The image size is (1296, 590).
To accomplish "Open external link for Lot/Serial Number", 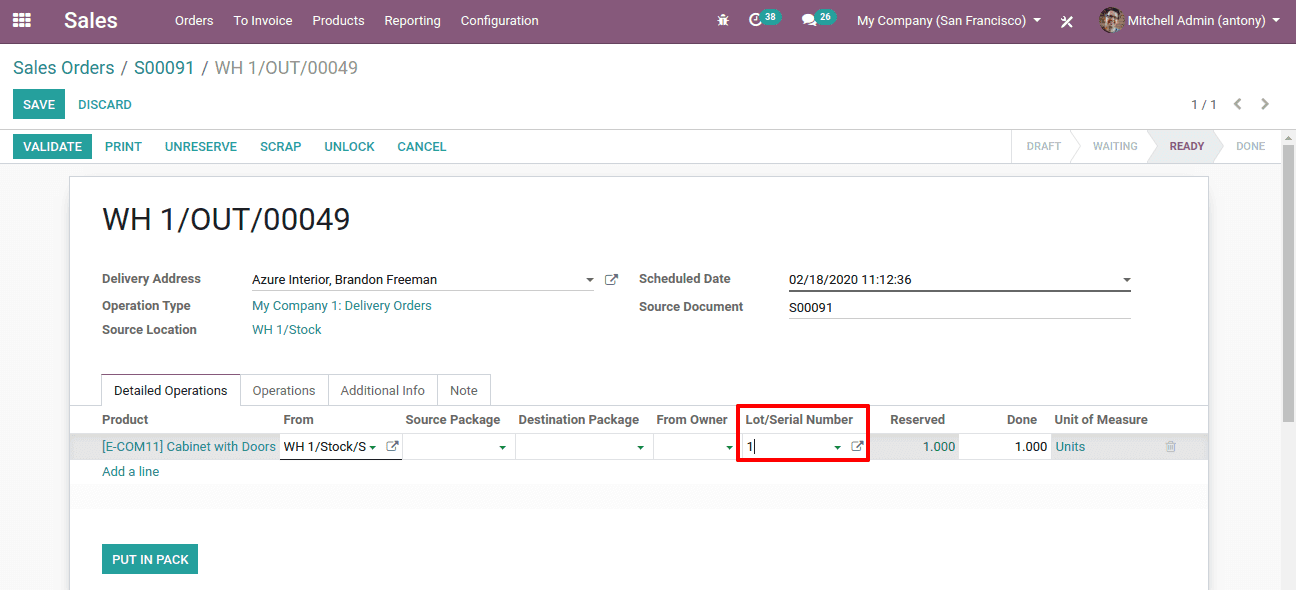I will coord(857,447).
